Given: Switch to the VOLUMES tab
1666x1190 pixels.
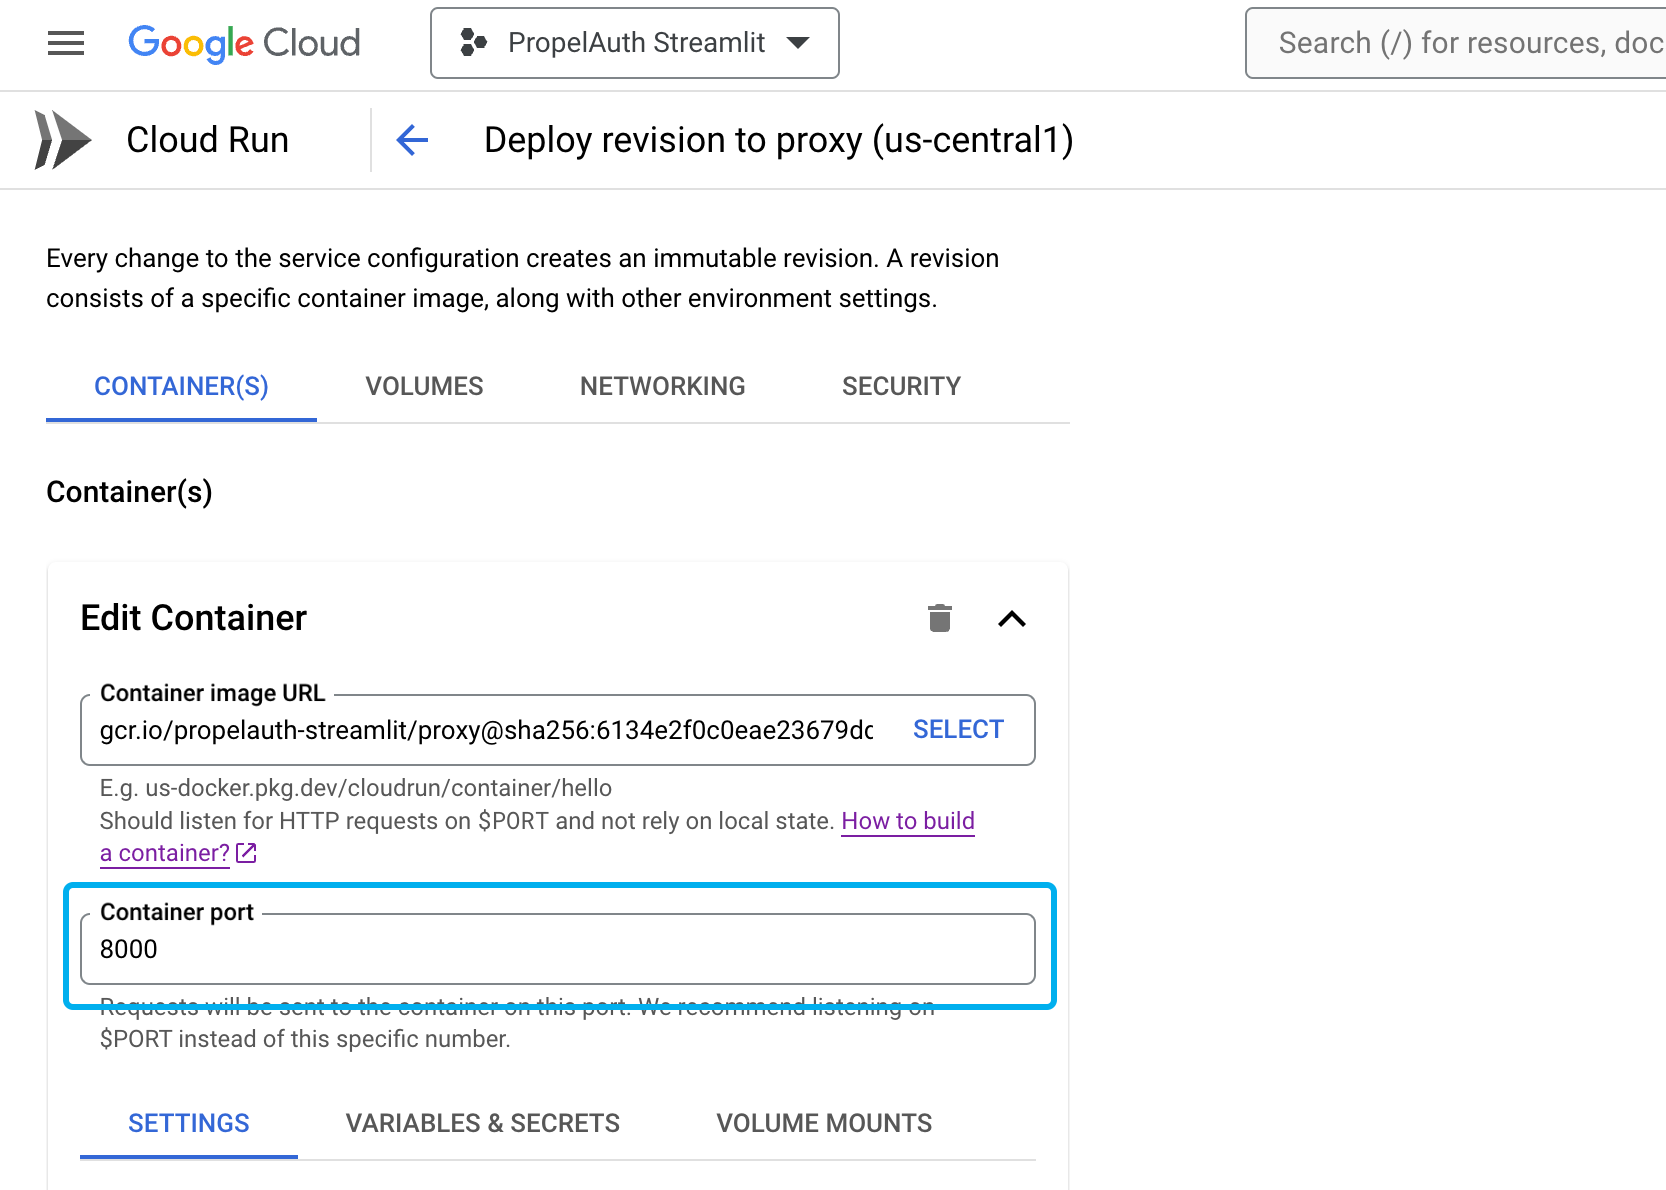Looking at the screenshot, I should click(424, 387).
